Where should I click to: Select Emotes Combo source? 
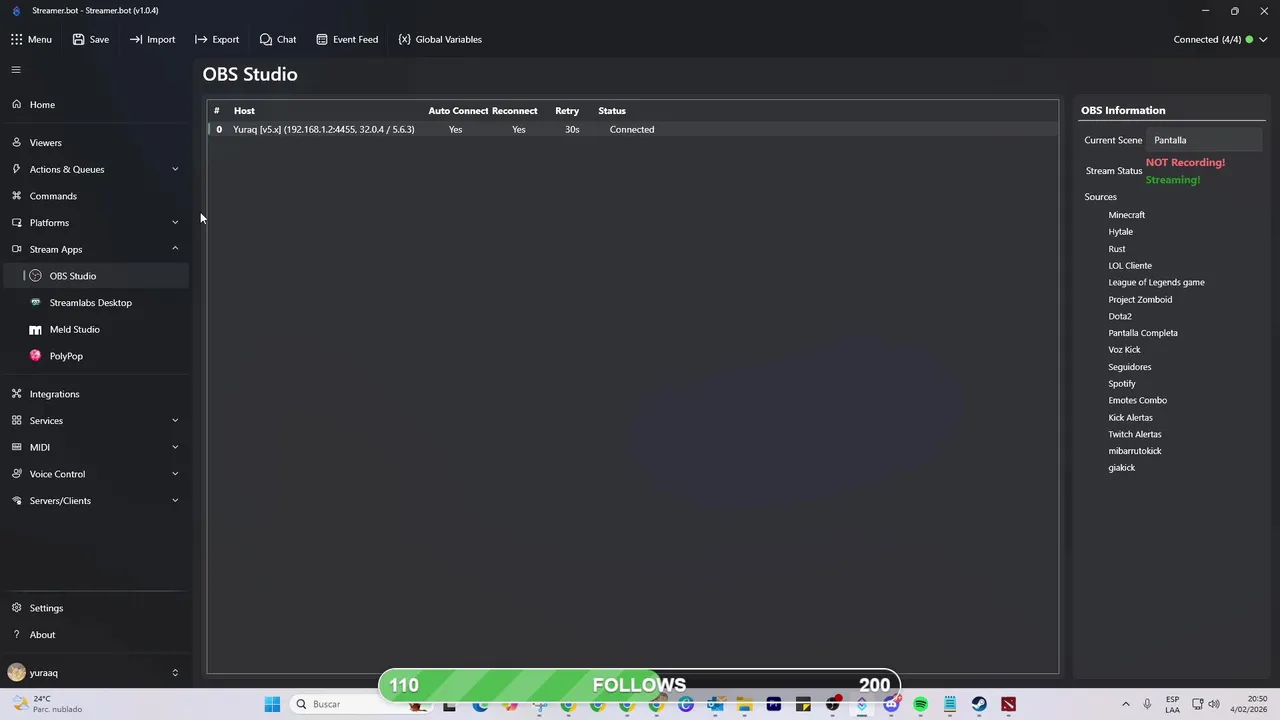pos(1137,400)
